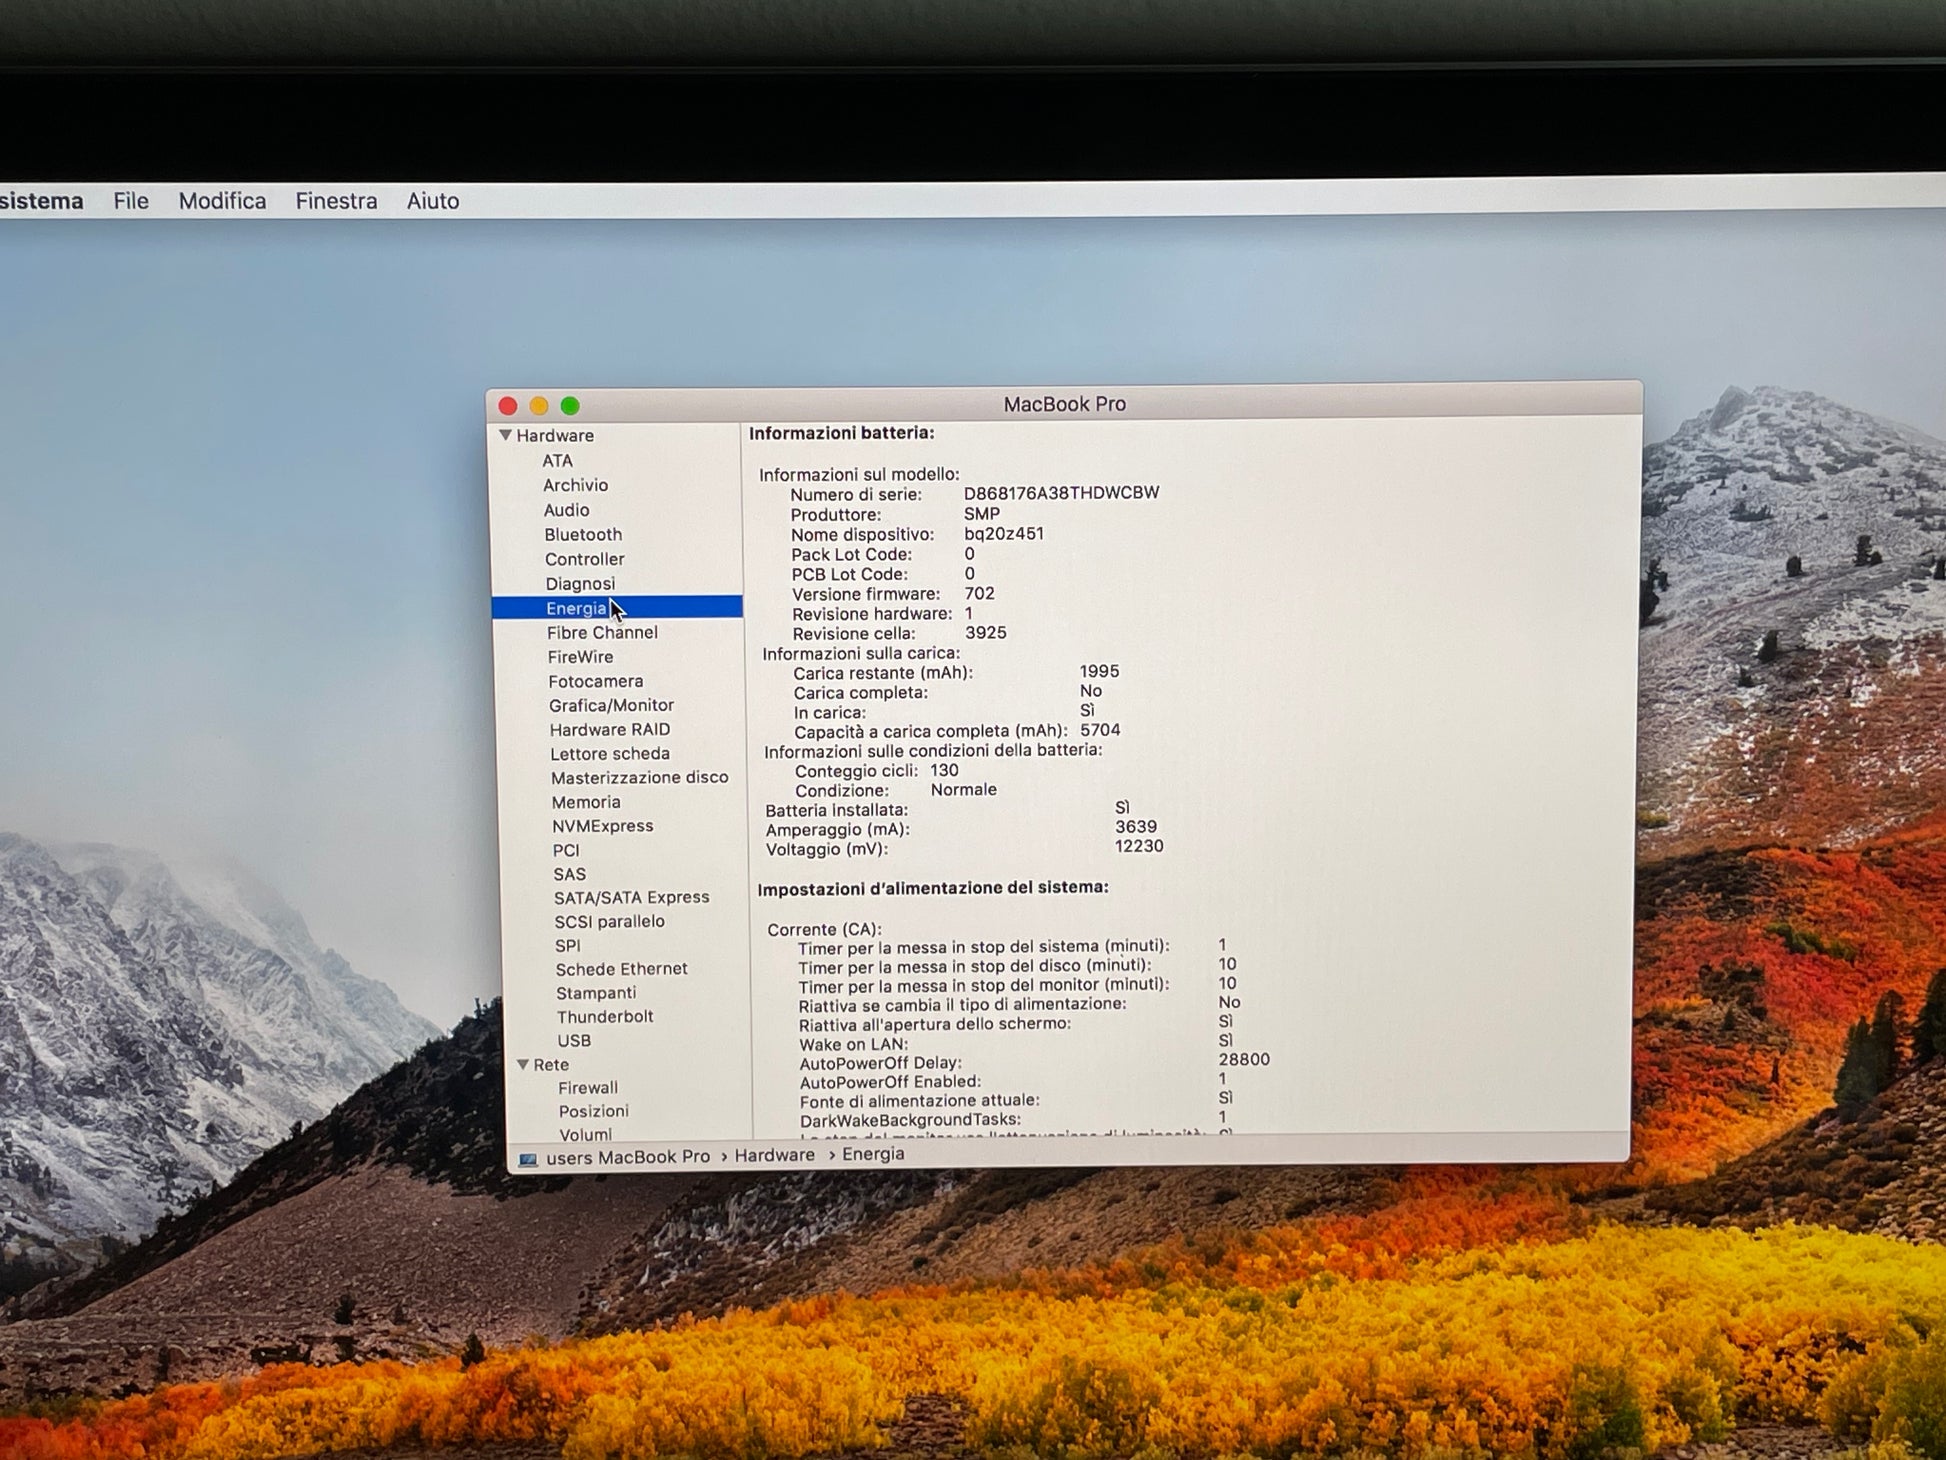The image size is (1946, 1460).
Task: Select Memoria in the sidebar
Action: point(586,802)
